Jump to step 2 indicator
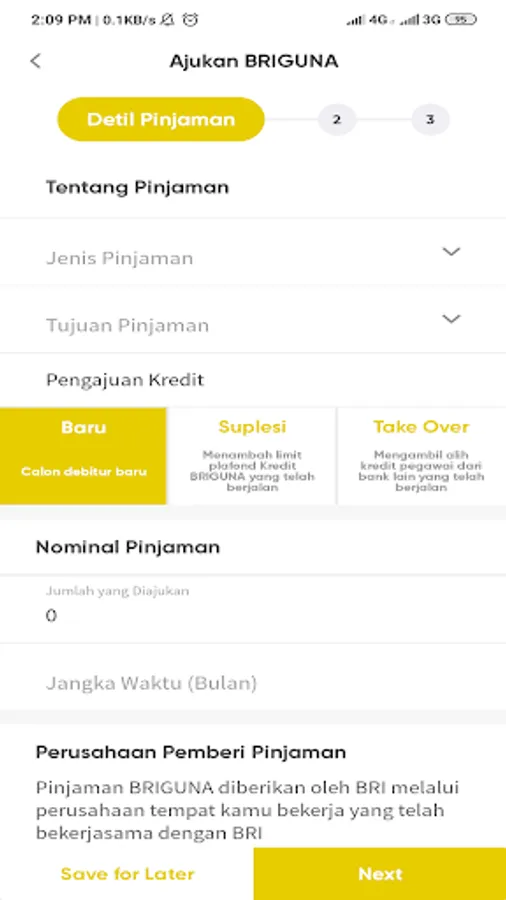The width and height of the screenshot is (506, 900). [x=337, y=119]
